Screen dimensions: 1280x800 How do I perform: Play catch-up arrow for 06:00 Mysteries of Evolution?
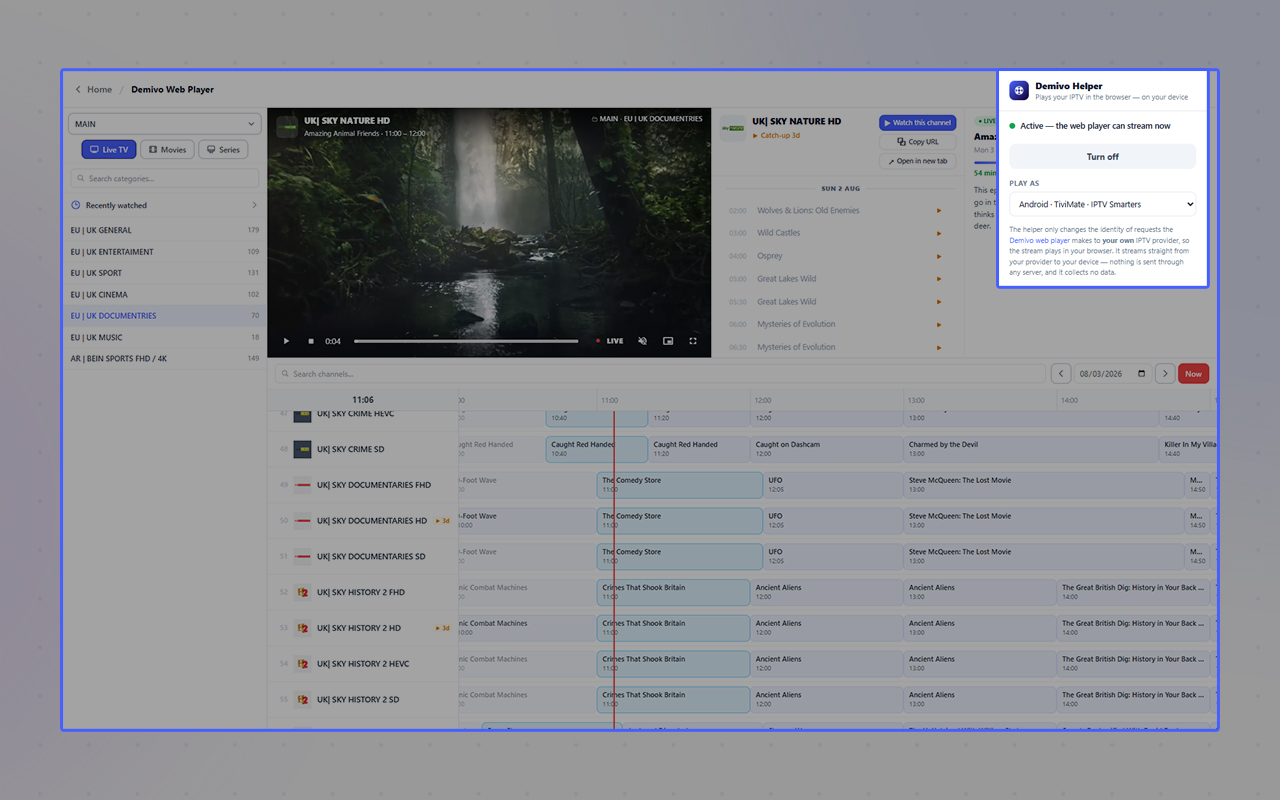click(x=939, y=324)
